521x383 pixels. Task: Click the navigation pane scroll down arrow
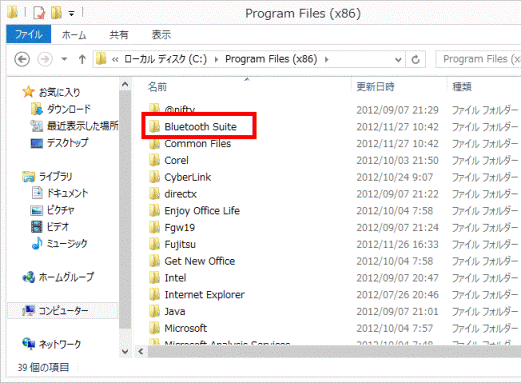pos(125,351)
